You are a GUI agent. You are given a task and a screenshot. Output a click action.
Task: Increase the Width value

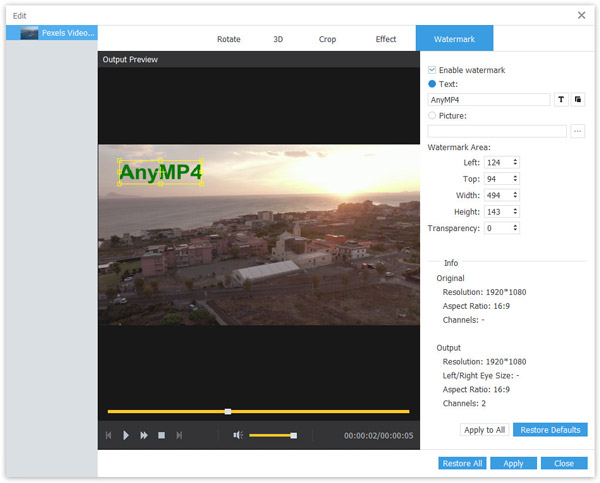point(515,193)
